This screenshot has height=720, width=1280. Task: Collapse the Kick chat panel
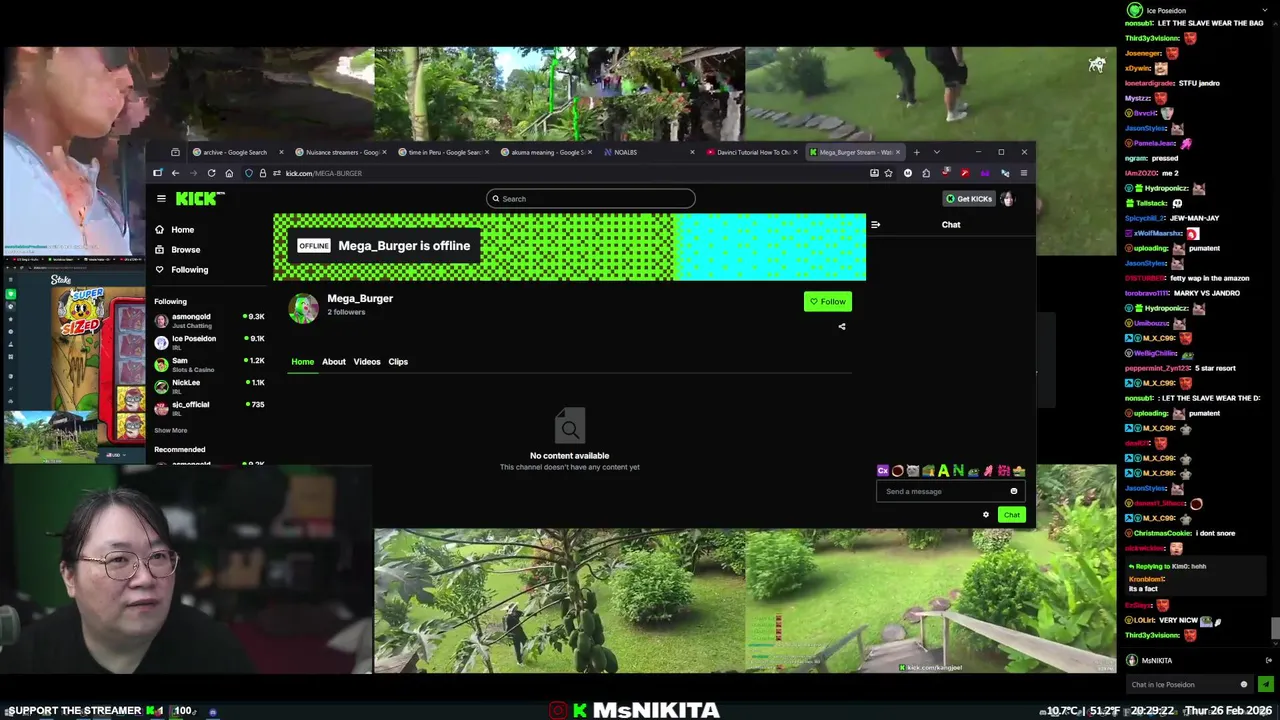coord(875,225)
